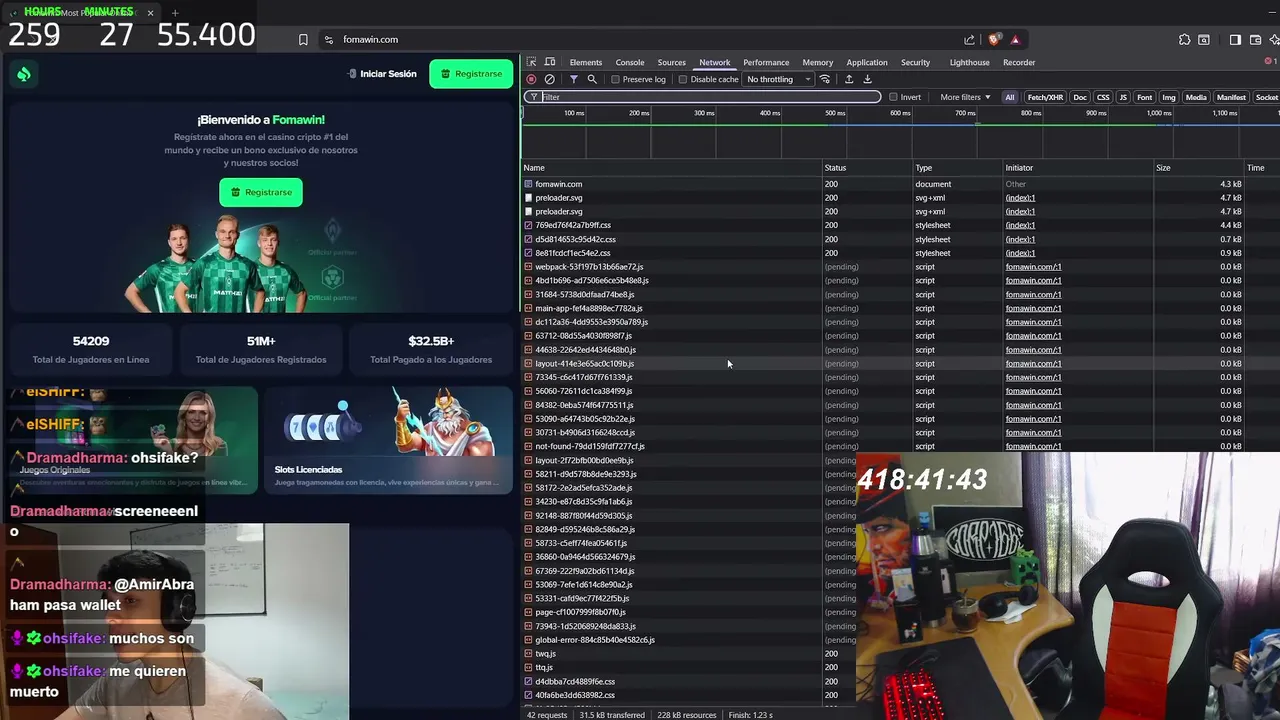Screen dimensions: 1280x720
Task: Open a new browser tab with plus
Action: (175, 13)
